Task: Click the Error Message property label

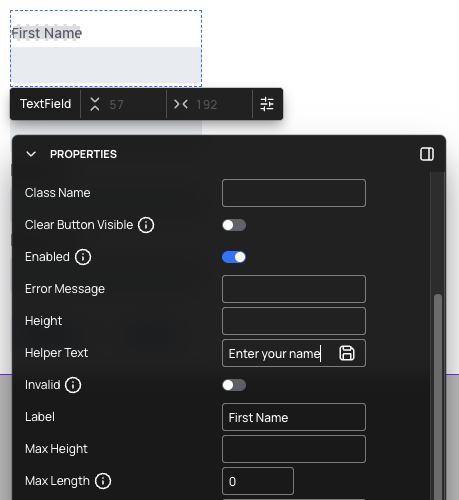Action: coord(65,289)
